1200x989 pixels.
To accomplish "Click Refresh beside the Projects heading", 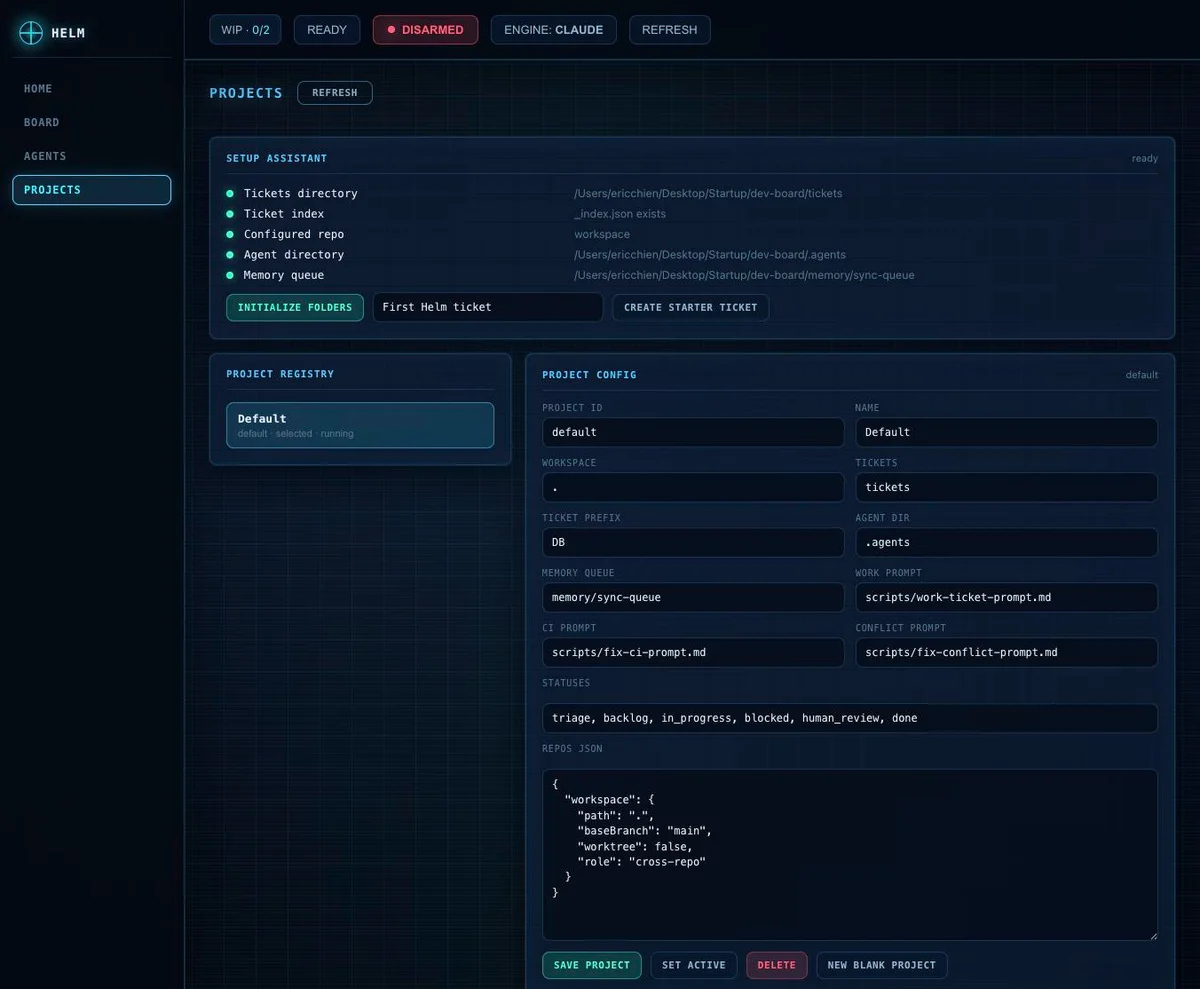I will 335,93.
